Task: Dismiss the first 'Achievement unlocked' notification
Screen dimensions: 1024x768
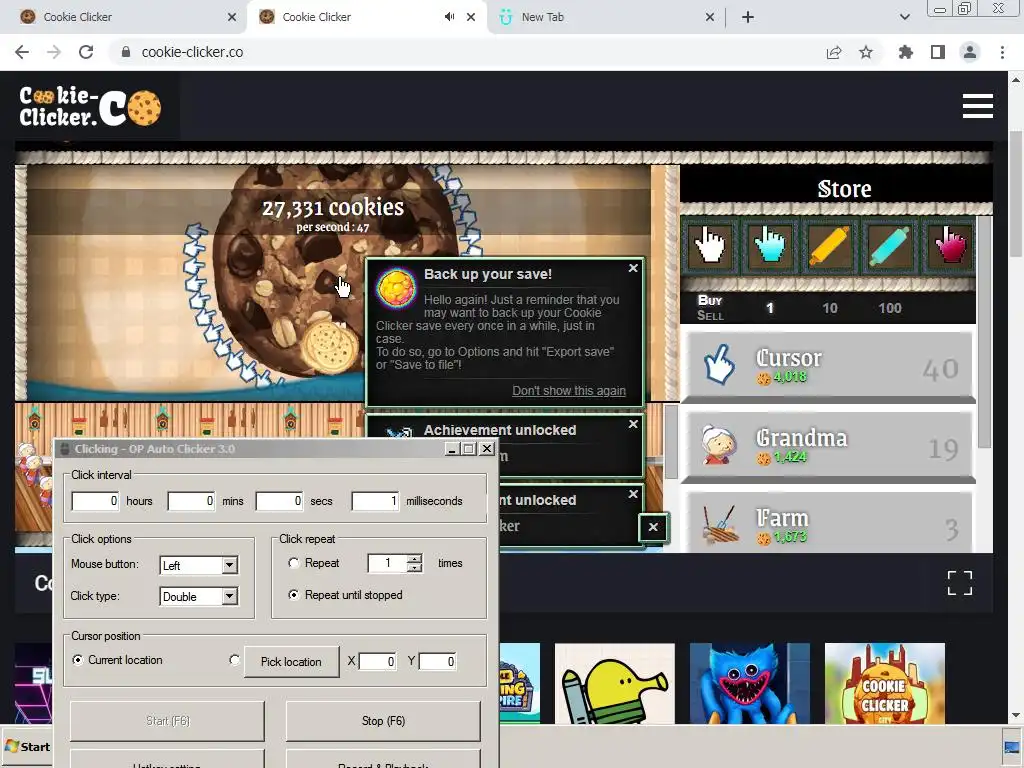Action: (x=633, y=424)
